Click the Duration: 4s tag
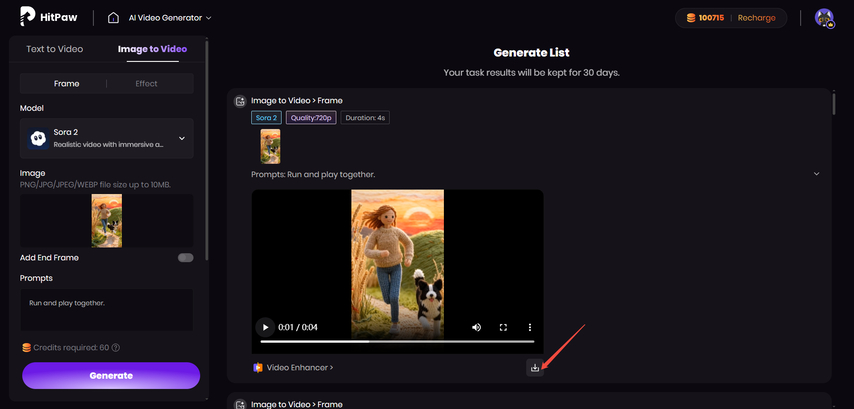 (365, 118)
